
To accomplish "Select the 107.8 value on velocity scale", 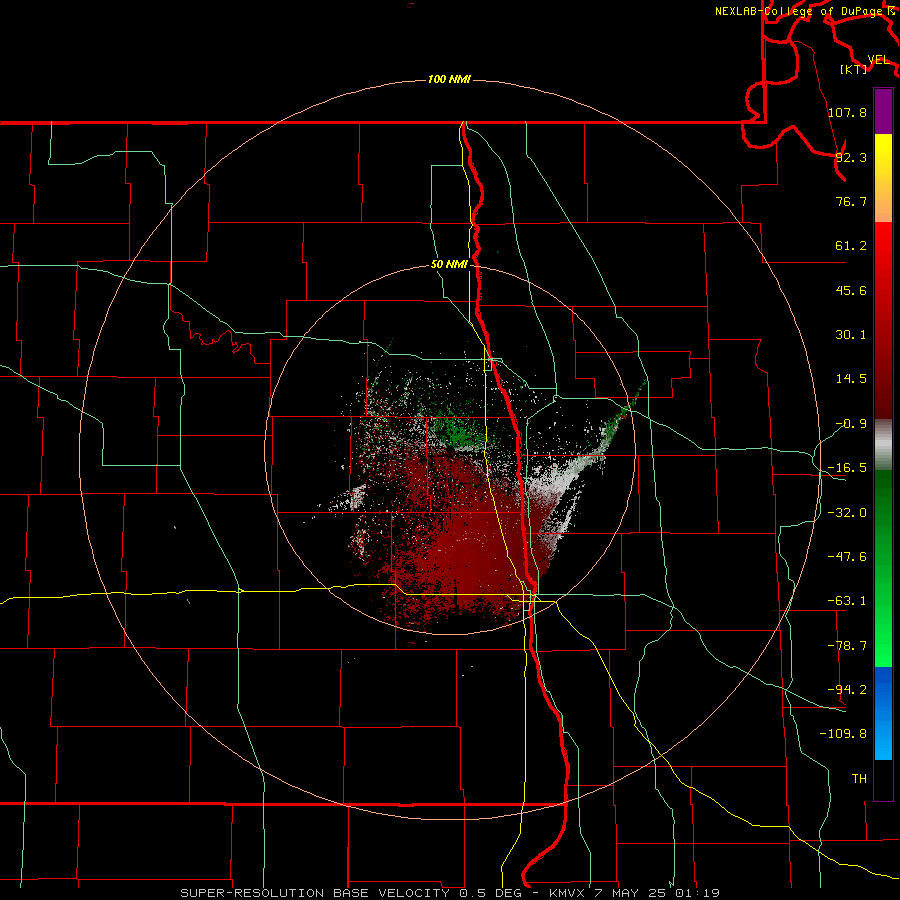I will click(847, 112).
